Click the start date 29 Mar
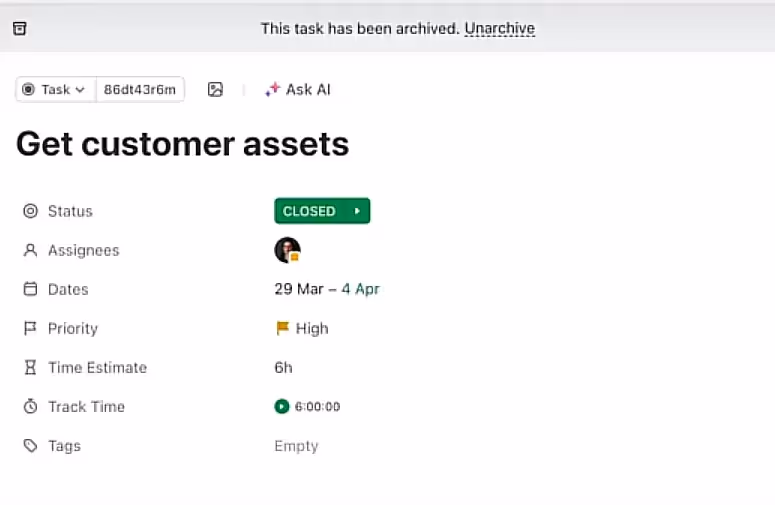Image resolution: width=775 pixels, height=505 pixels. [298, 289]
